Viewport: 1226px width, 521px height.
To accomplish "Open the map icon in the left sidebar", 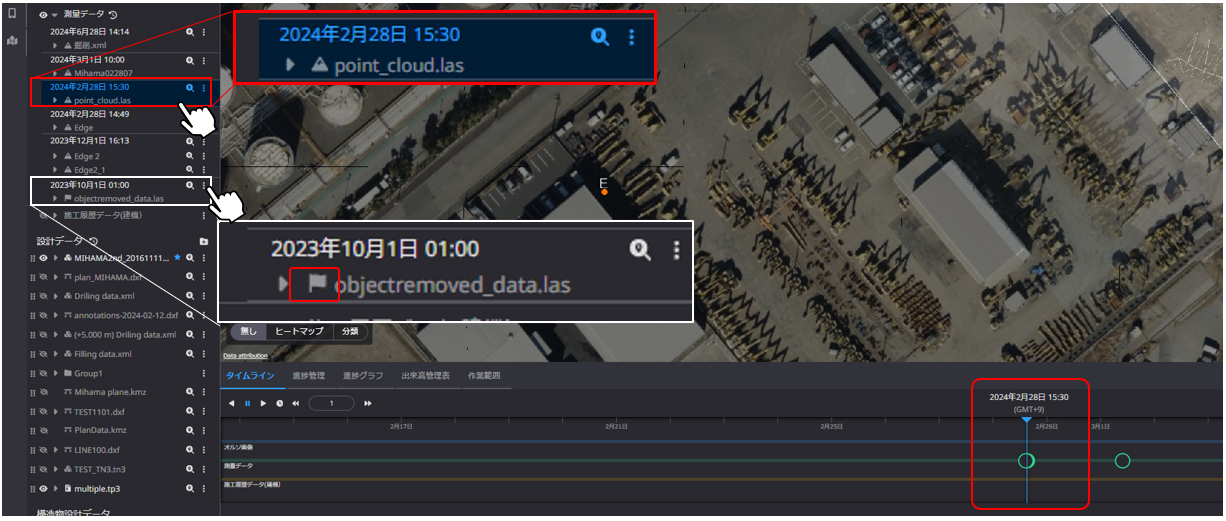I will [x=12, y=41].
